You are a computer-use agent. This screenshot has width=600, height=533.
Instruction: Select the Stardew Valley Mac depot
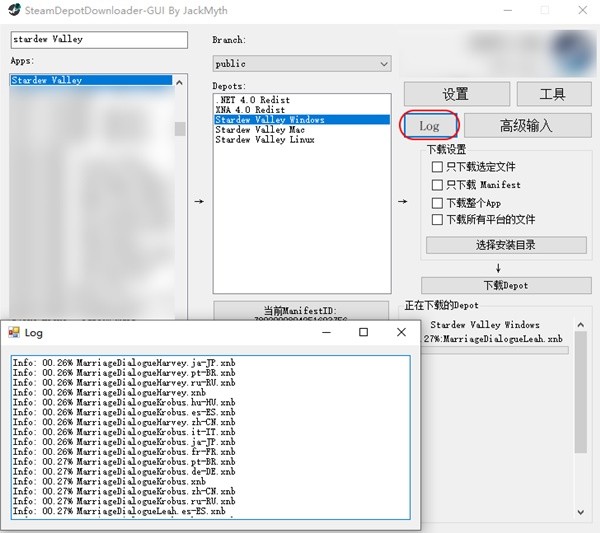[x=302, y=130]
